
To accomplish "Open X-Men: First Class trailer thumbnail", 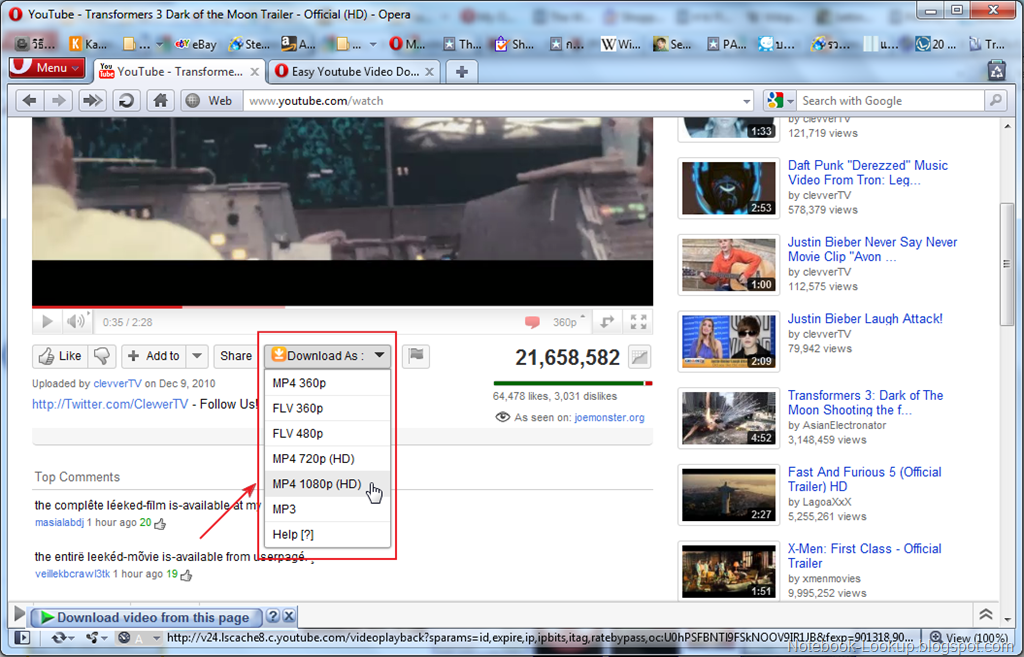I will pos(728,571).
